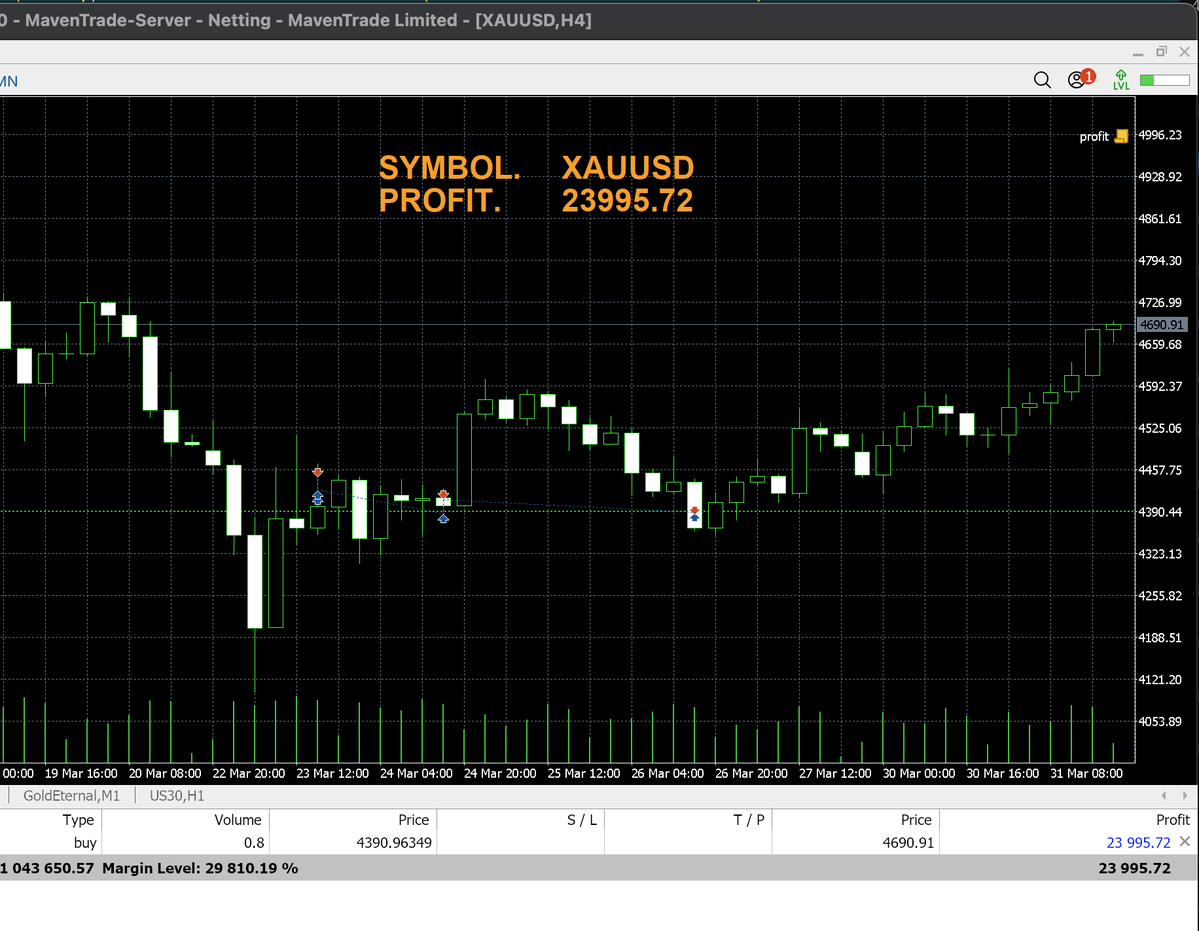The width and height of the screenshot is (1199, 931).
Task: Switch to the US30,H1 chart tab
Action: (x=177, y=795)
